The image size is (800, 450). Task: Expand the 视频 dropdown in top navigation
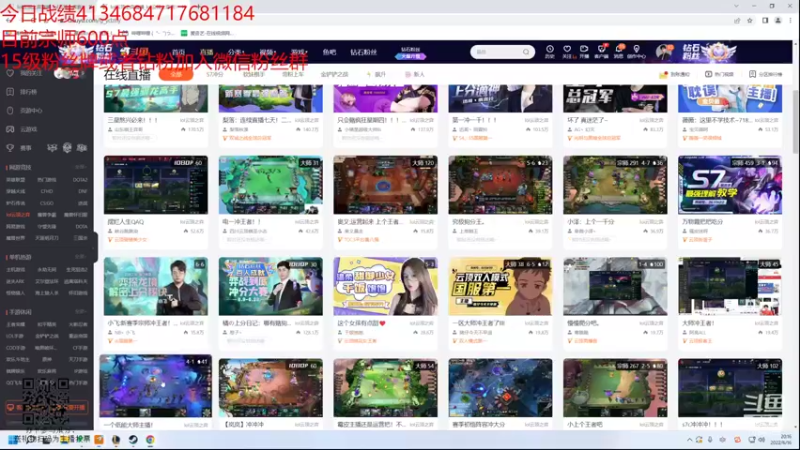point(267,52)
